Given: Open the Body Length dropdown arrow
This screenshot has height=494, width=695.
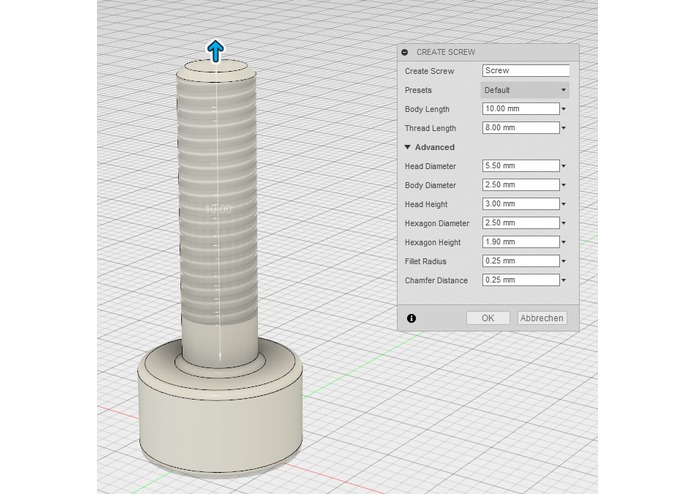Looking at the screenshot, I should [x=564, y=109].
